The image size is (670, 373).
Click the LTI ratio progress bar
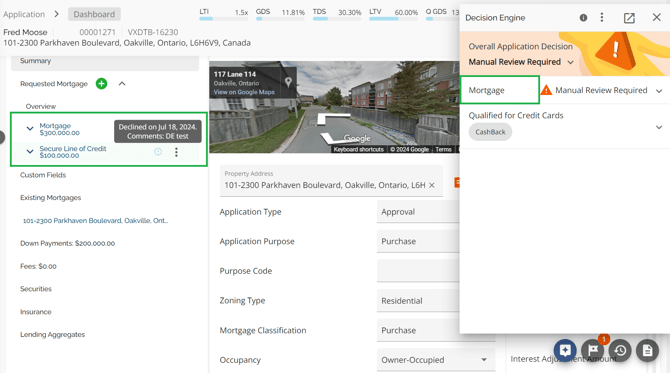223,19
